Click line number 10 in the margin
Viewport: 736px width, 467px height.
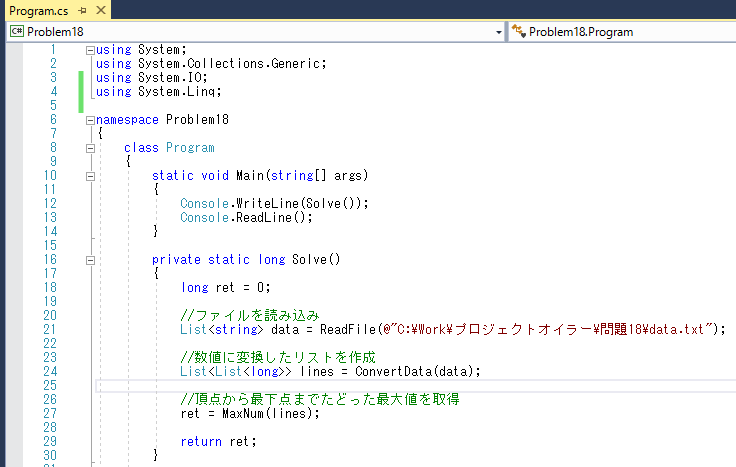(x=50, y=176)
